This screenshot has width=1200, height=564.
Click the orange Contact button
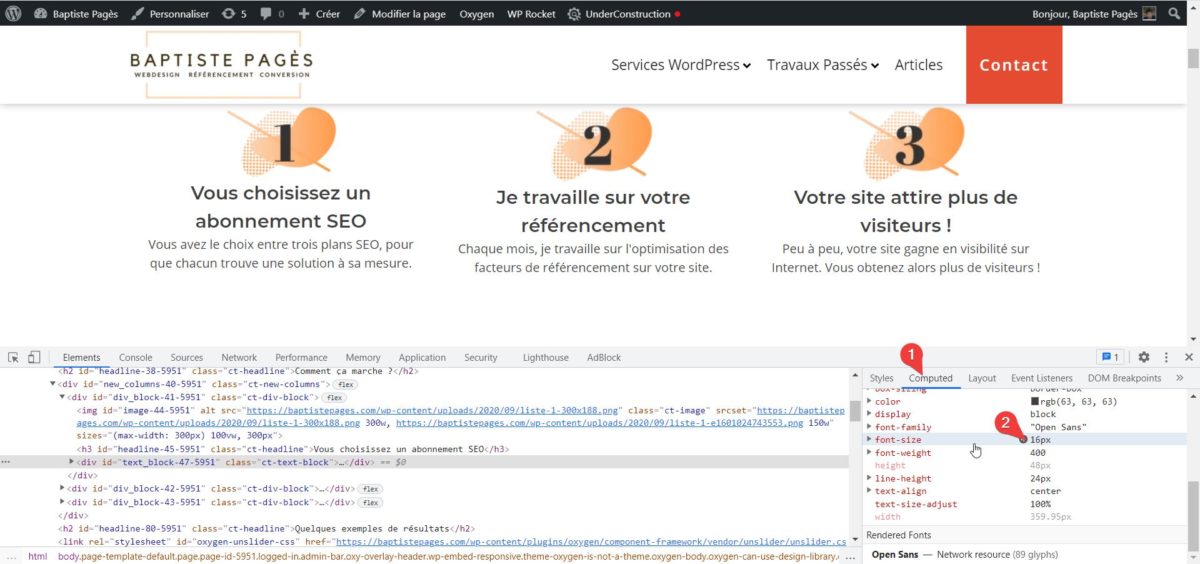[1013, 65]
